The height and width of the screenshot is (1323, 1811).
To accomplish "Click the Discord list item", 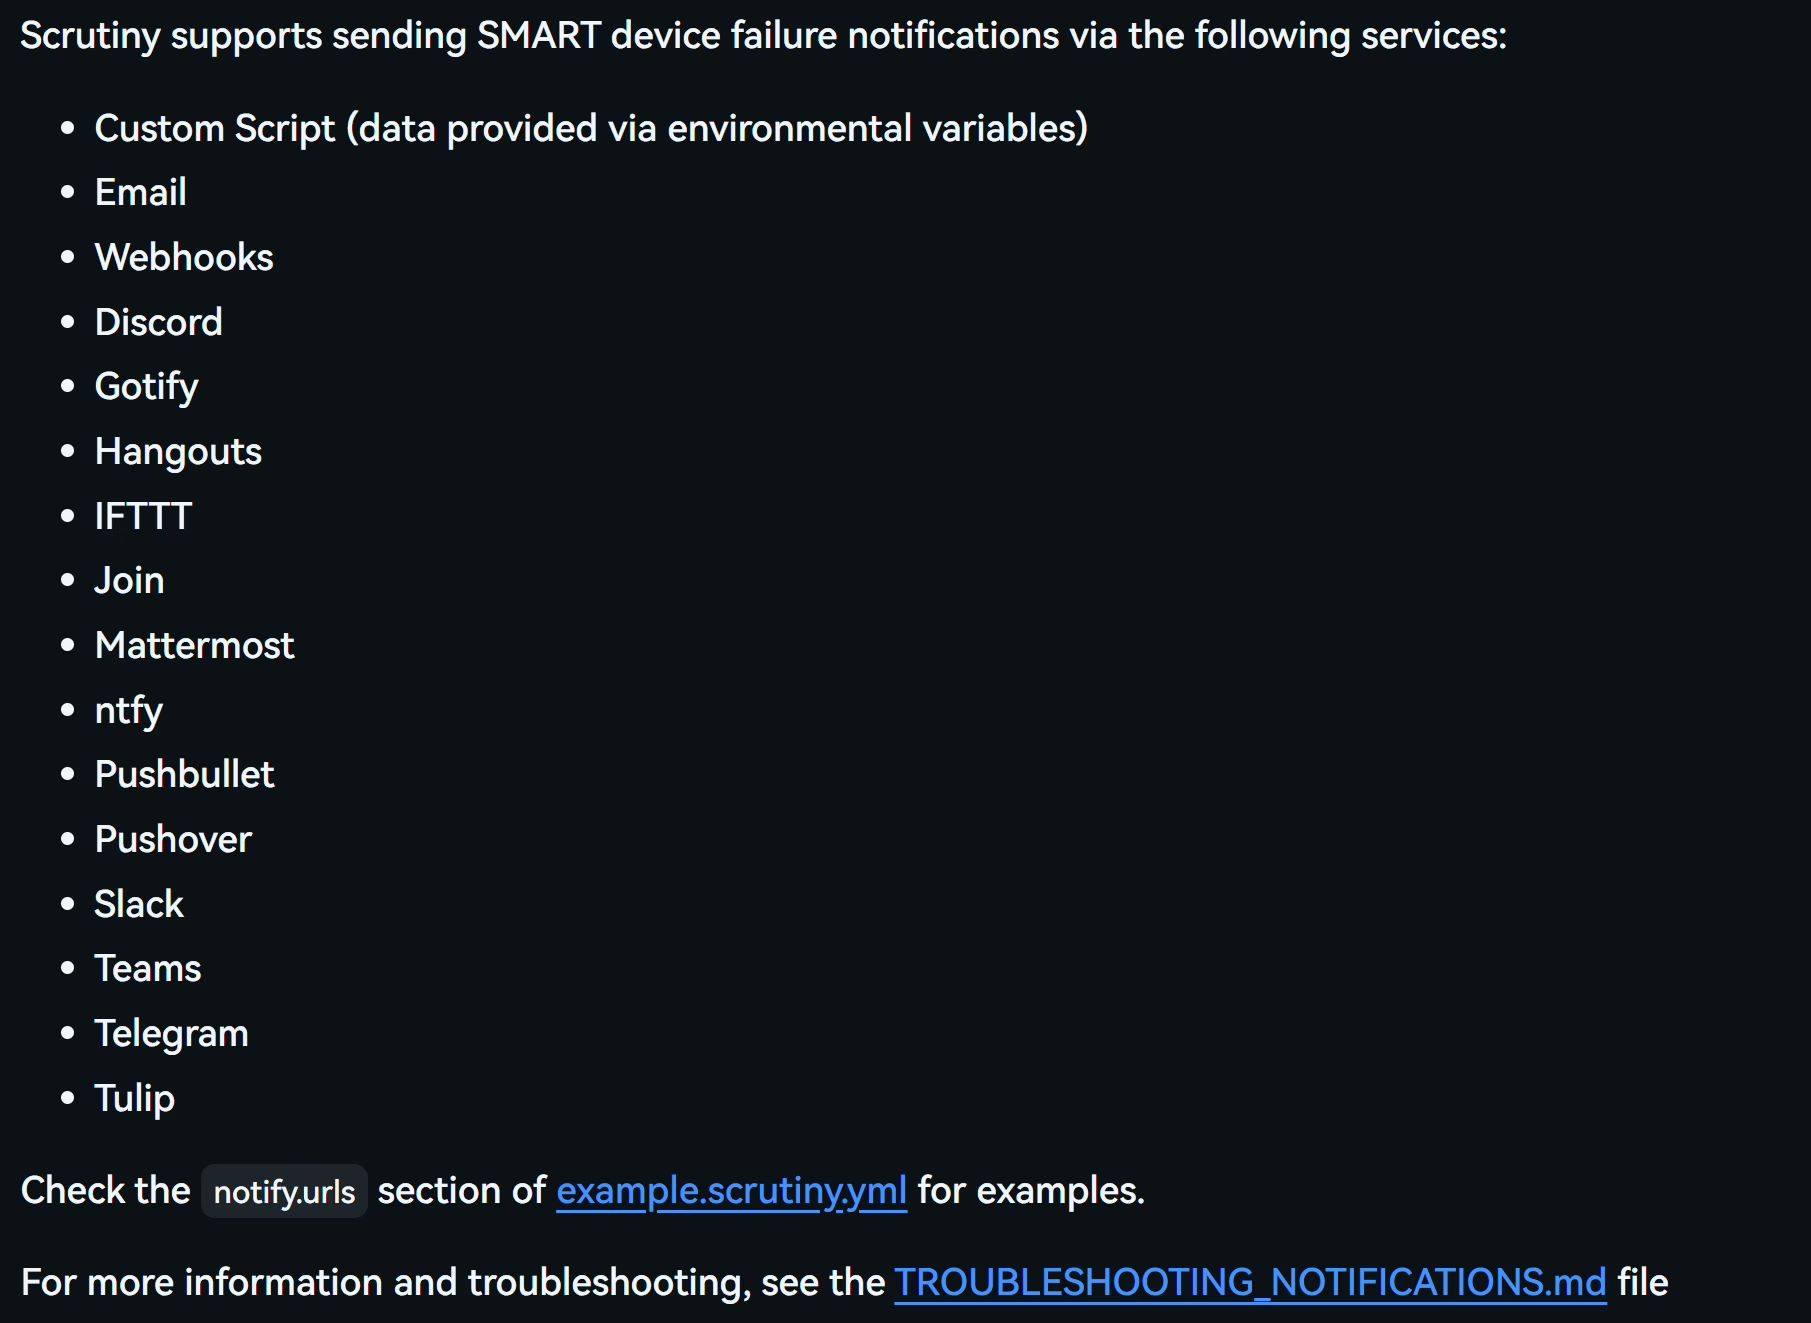I will (158, 322).
